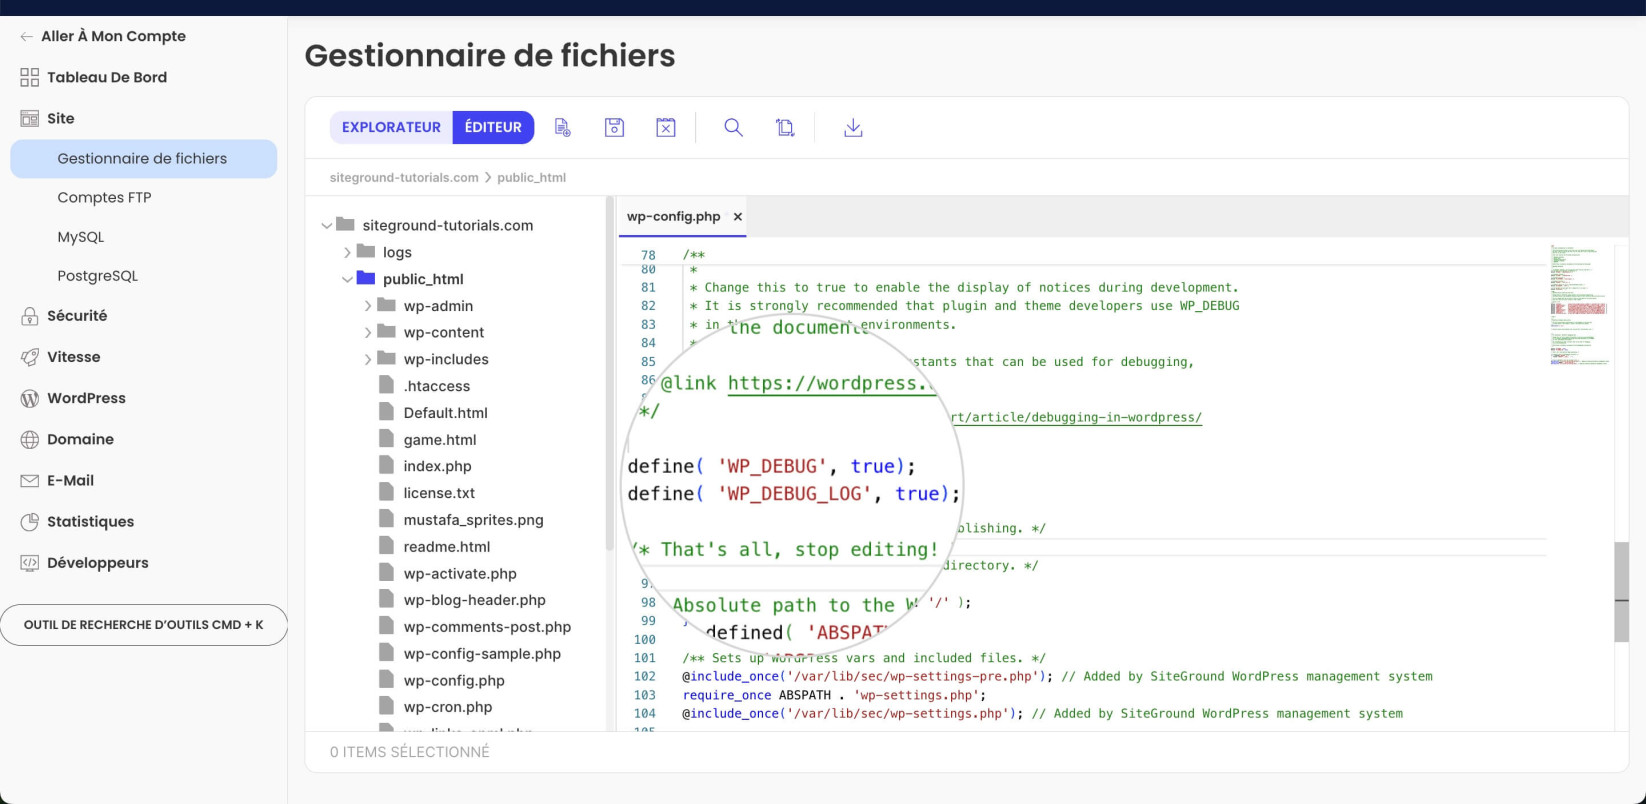This screenshot has width=1646, height=804.
Task: Click the file tree scrollbar
Action: [x=610, y=373]
